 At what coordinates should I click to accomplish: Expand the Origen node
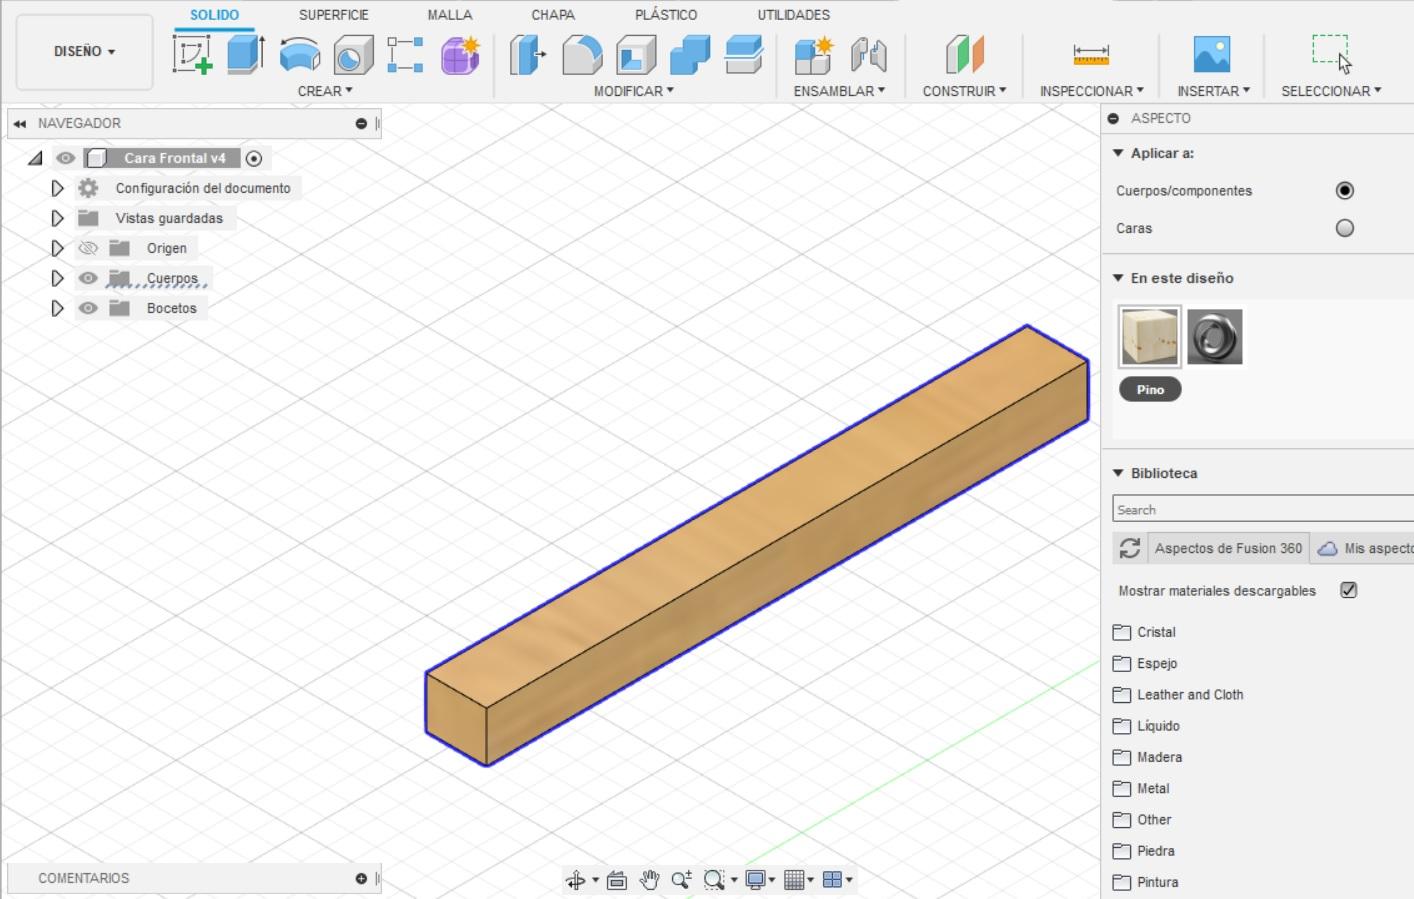click(x=57, y=248)
